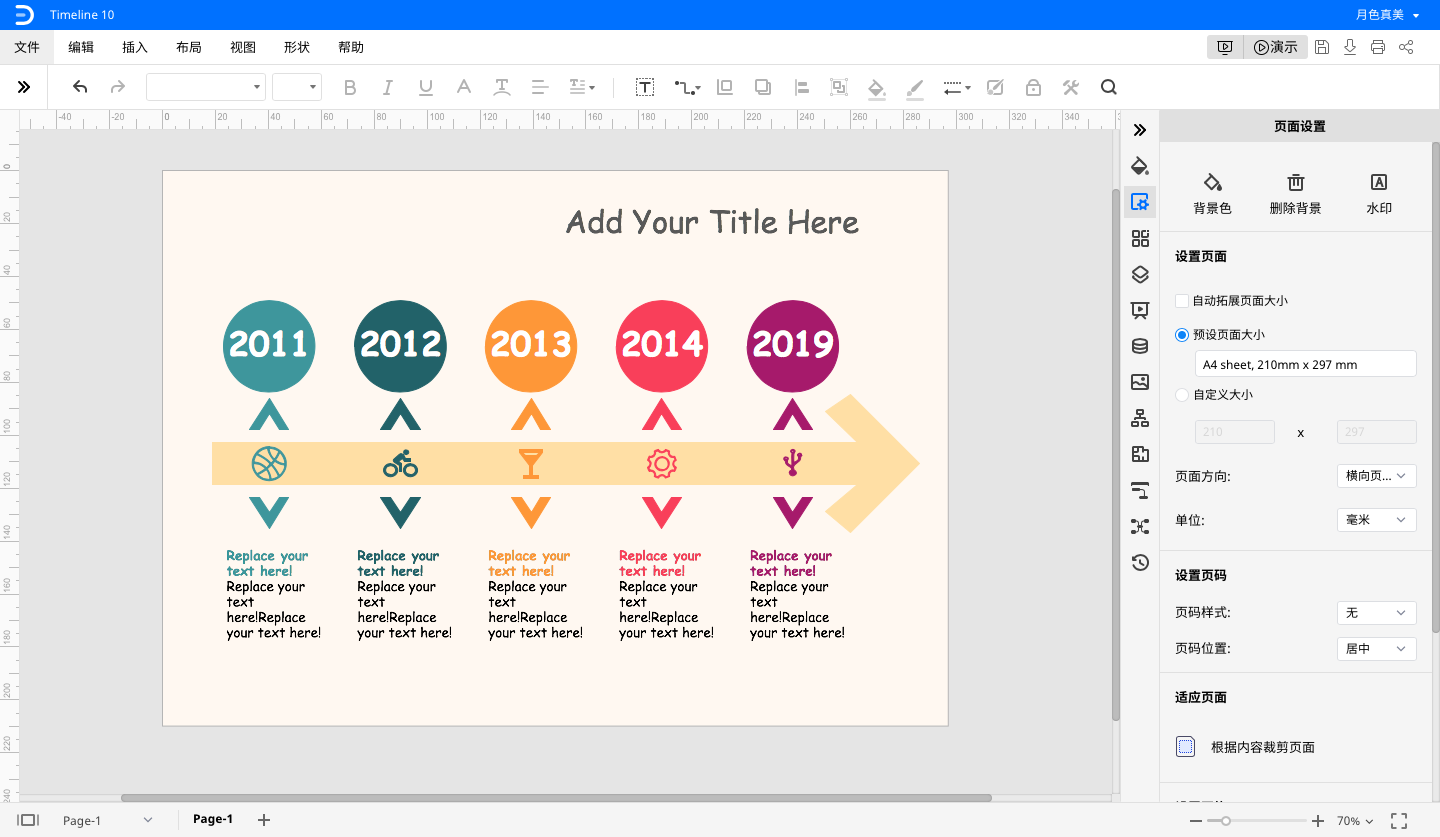Click the 演示 presentation button
Viewport: 1440px width, 837px height.
pyautogui.click(x=1275, y=47)
